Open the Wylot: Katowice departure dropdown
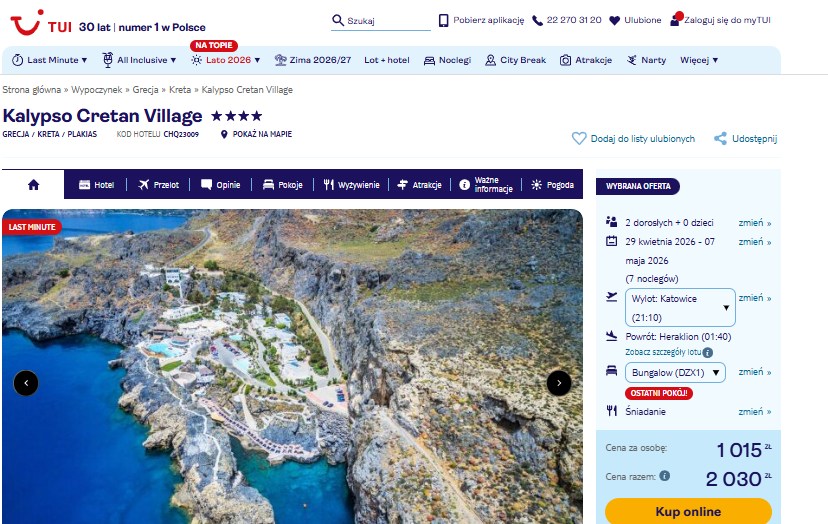The image size is (828, 524). [x=679, y=307]
